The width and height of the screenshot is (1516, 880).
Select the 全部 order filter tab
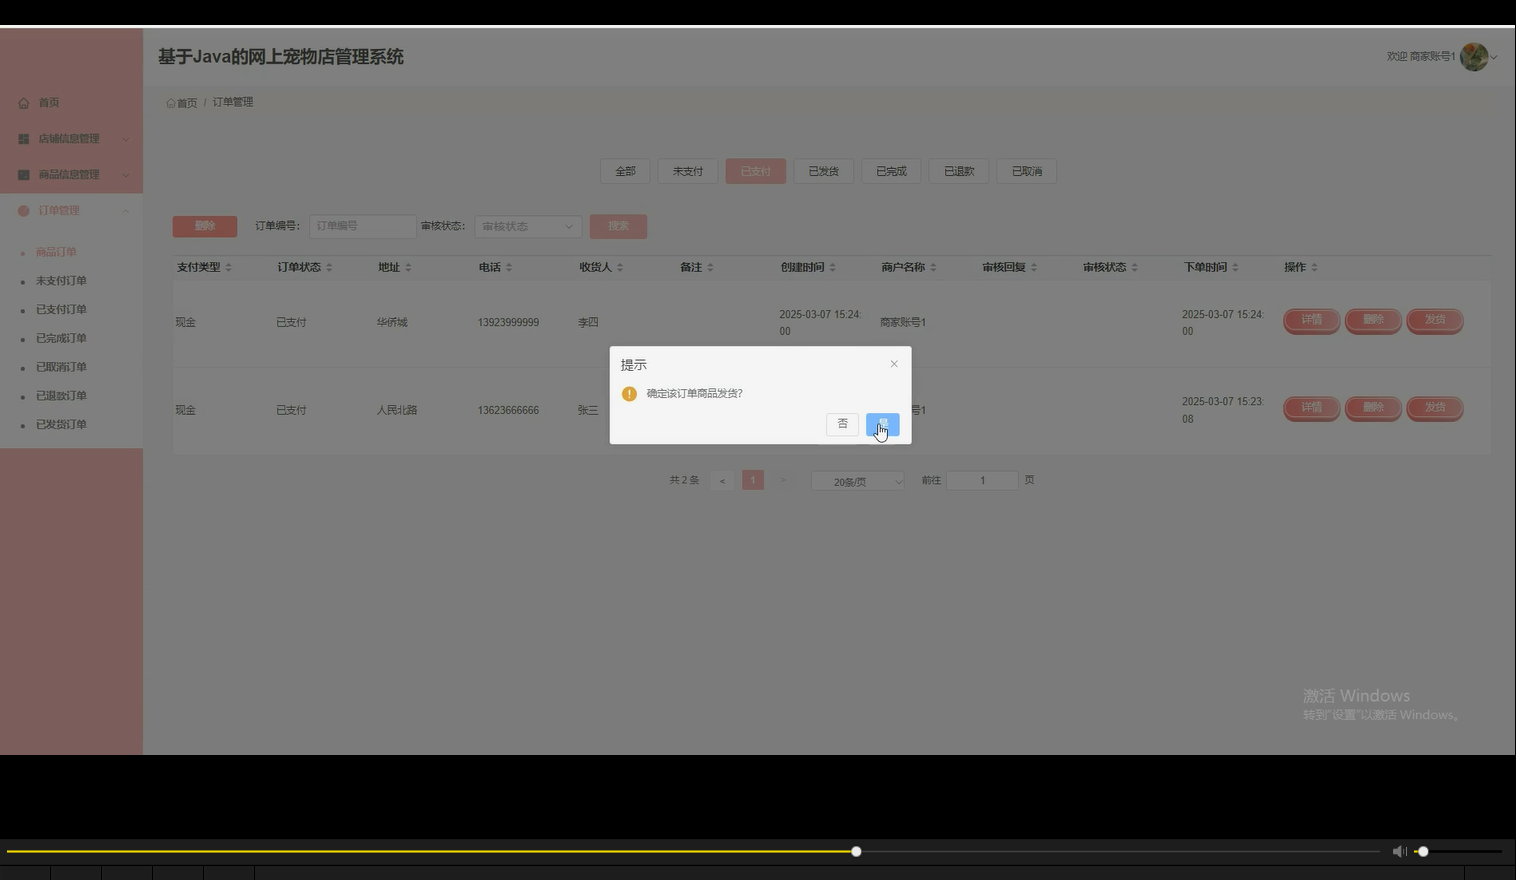click(625, 171)
